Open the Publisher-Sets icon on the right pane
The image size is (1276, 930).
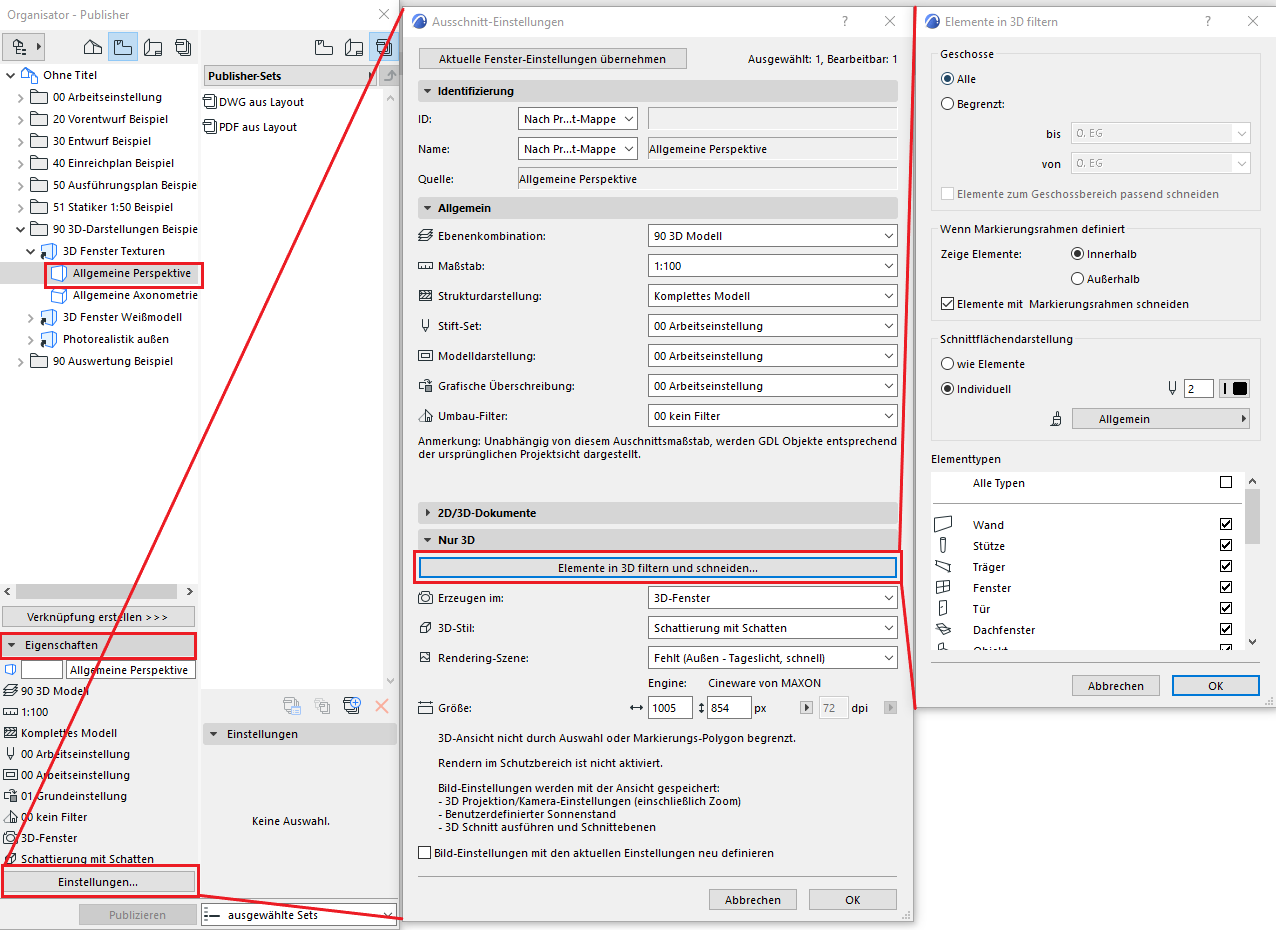click(x=383, y=46)
